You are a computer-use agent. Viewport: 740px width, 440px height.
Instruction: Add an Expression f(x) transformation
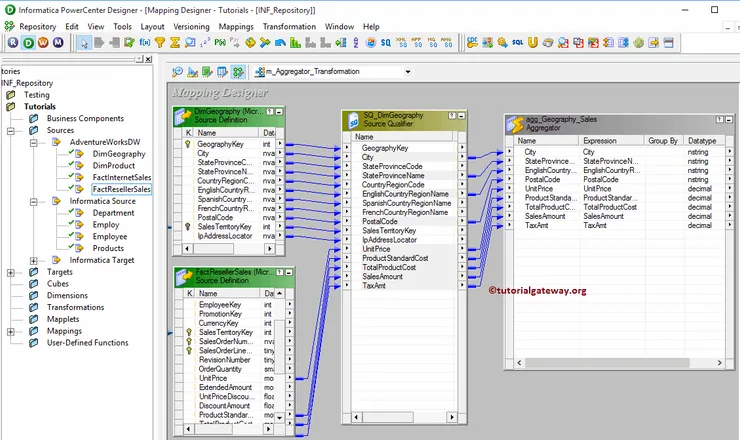(x=144, y=43)
